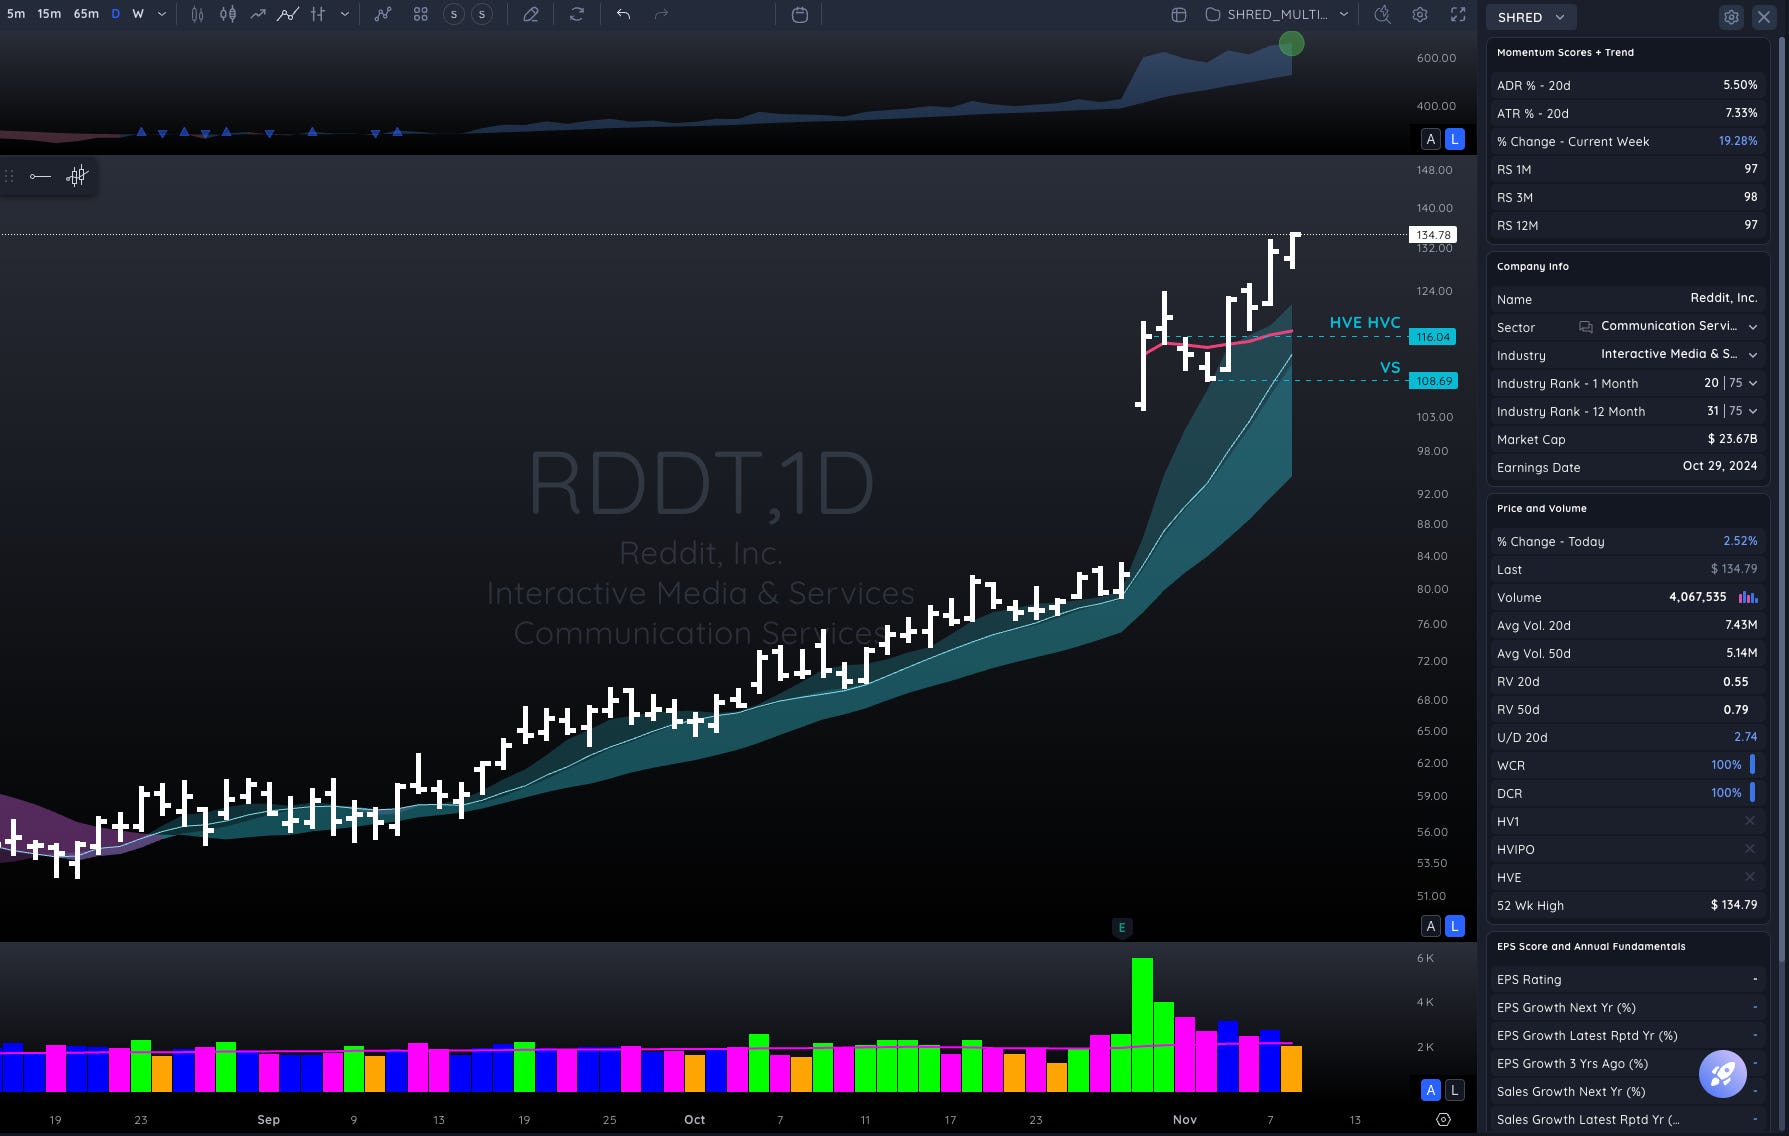Close the SHRED side panel

point(1764,17)
